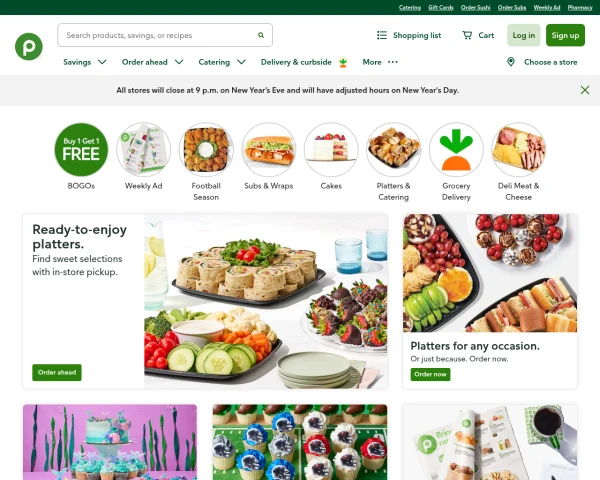
Task: Click the Choose a store pin icon
Action: pos(511,62)
